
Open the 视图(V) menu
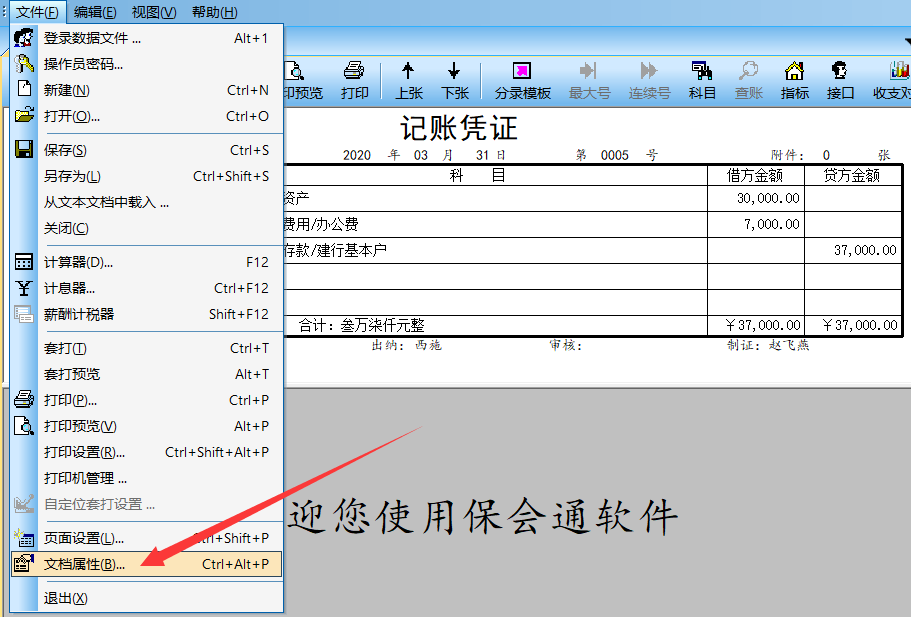pos(153,12)
